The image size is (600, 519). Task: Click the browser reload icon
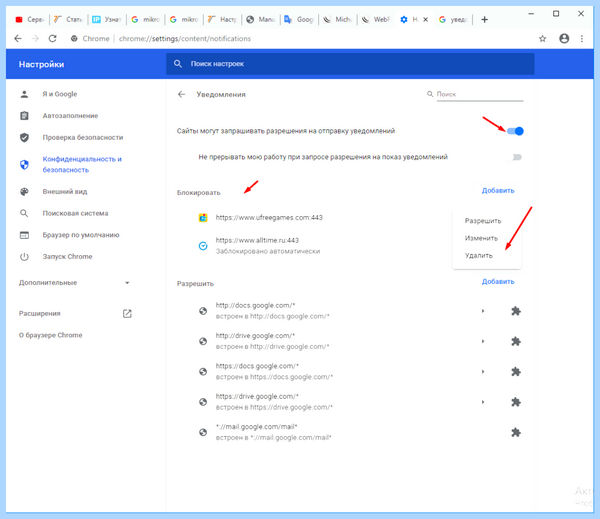[53, 39]
